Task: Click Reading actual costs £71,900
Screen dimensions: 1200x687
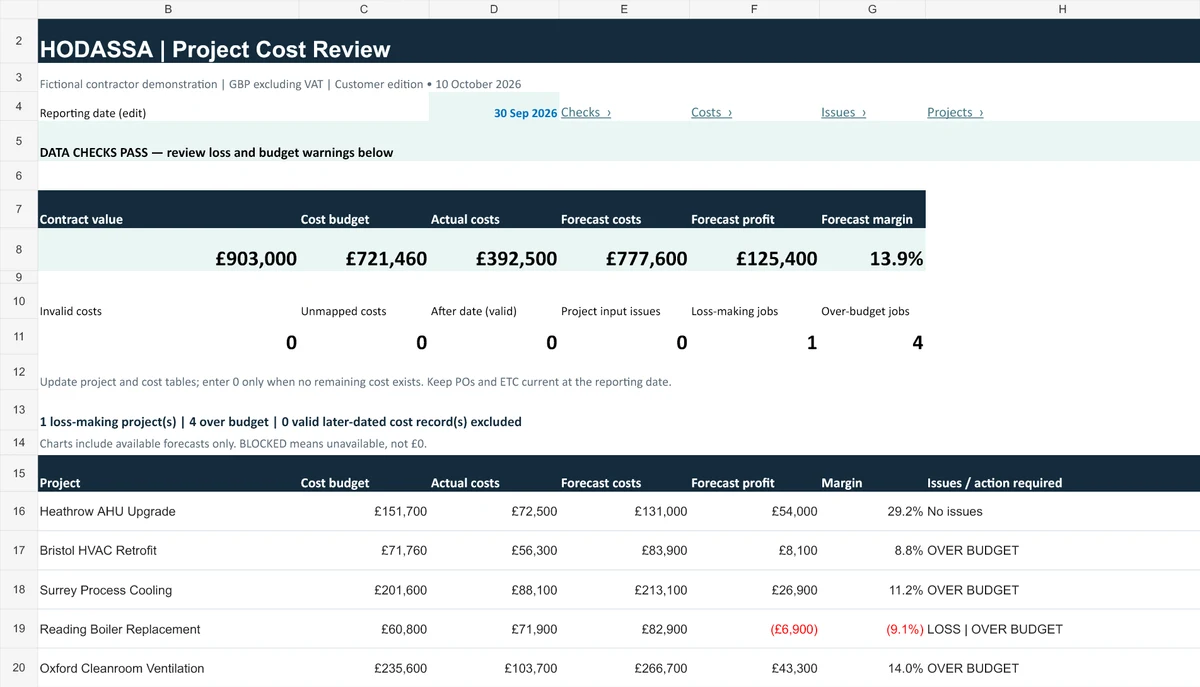Action: [534, 629]
